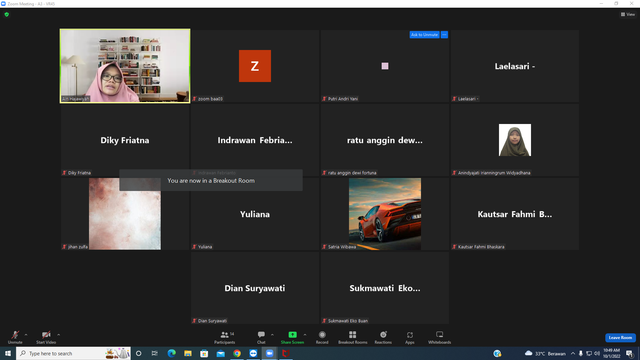Screen dimensions: 640x360
Task: Click the green Share Screen icon
Action: tap(292, 335)
